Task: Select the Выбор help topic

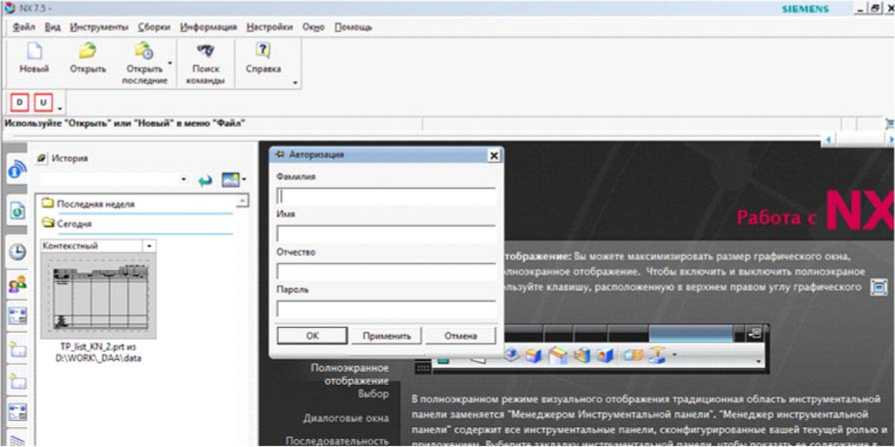Action: [x=373, y=394]
